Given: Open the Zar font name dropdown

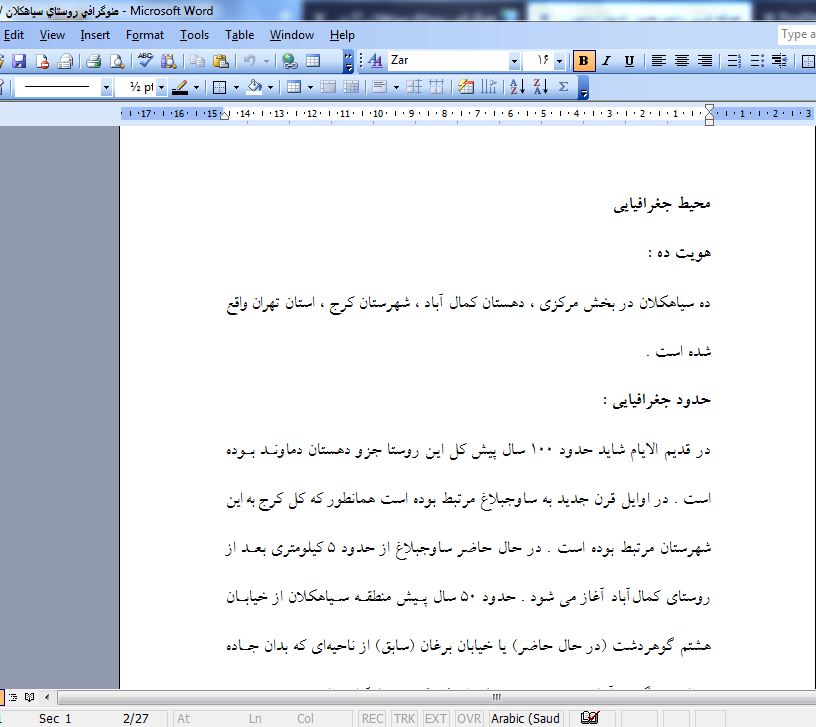Looking at the screenshot, I should [x=514, y=61].
